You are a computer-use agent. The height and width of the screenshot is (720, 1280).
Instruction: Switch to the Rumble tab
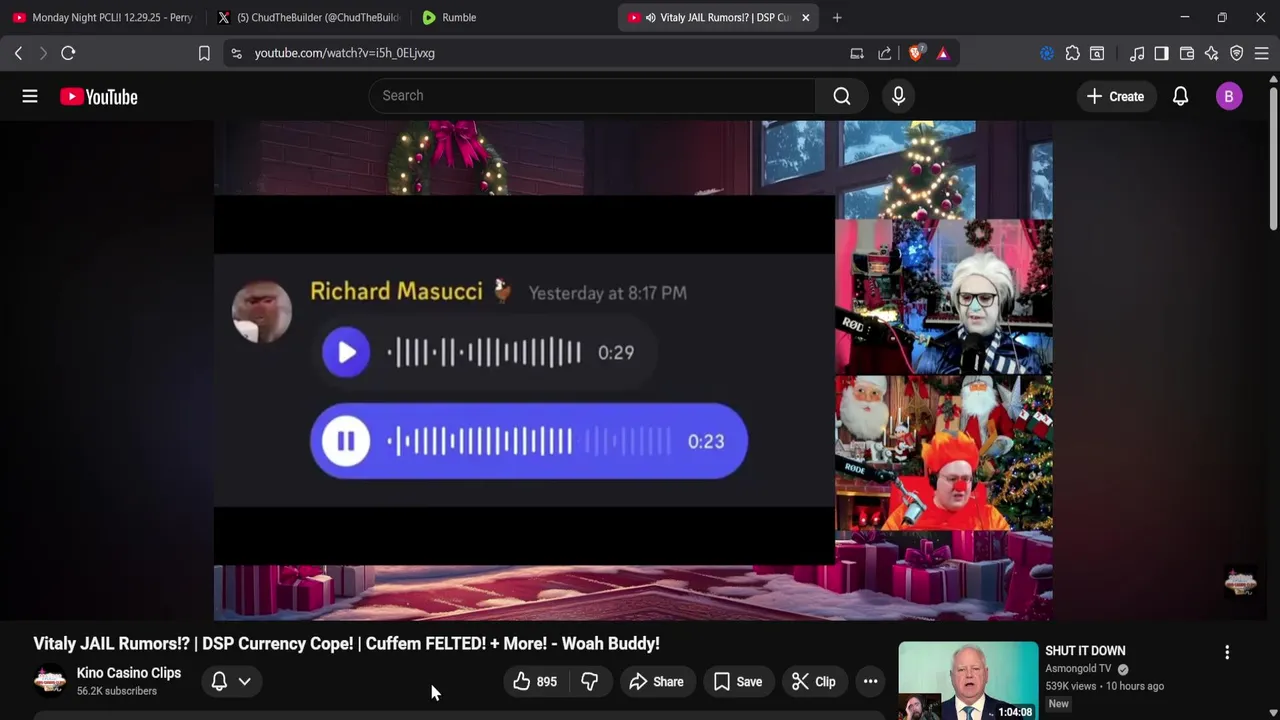point(512,17)
